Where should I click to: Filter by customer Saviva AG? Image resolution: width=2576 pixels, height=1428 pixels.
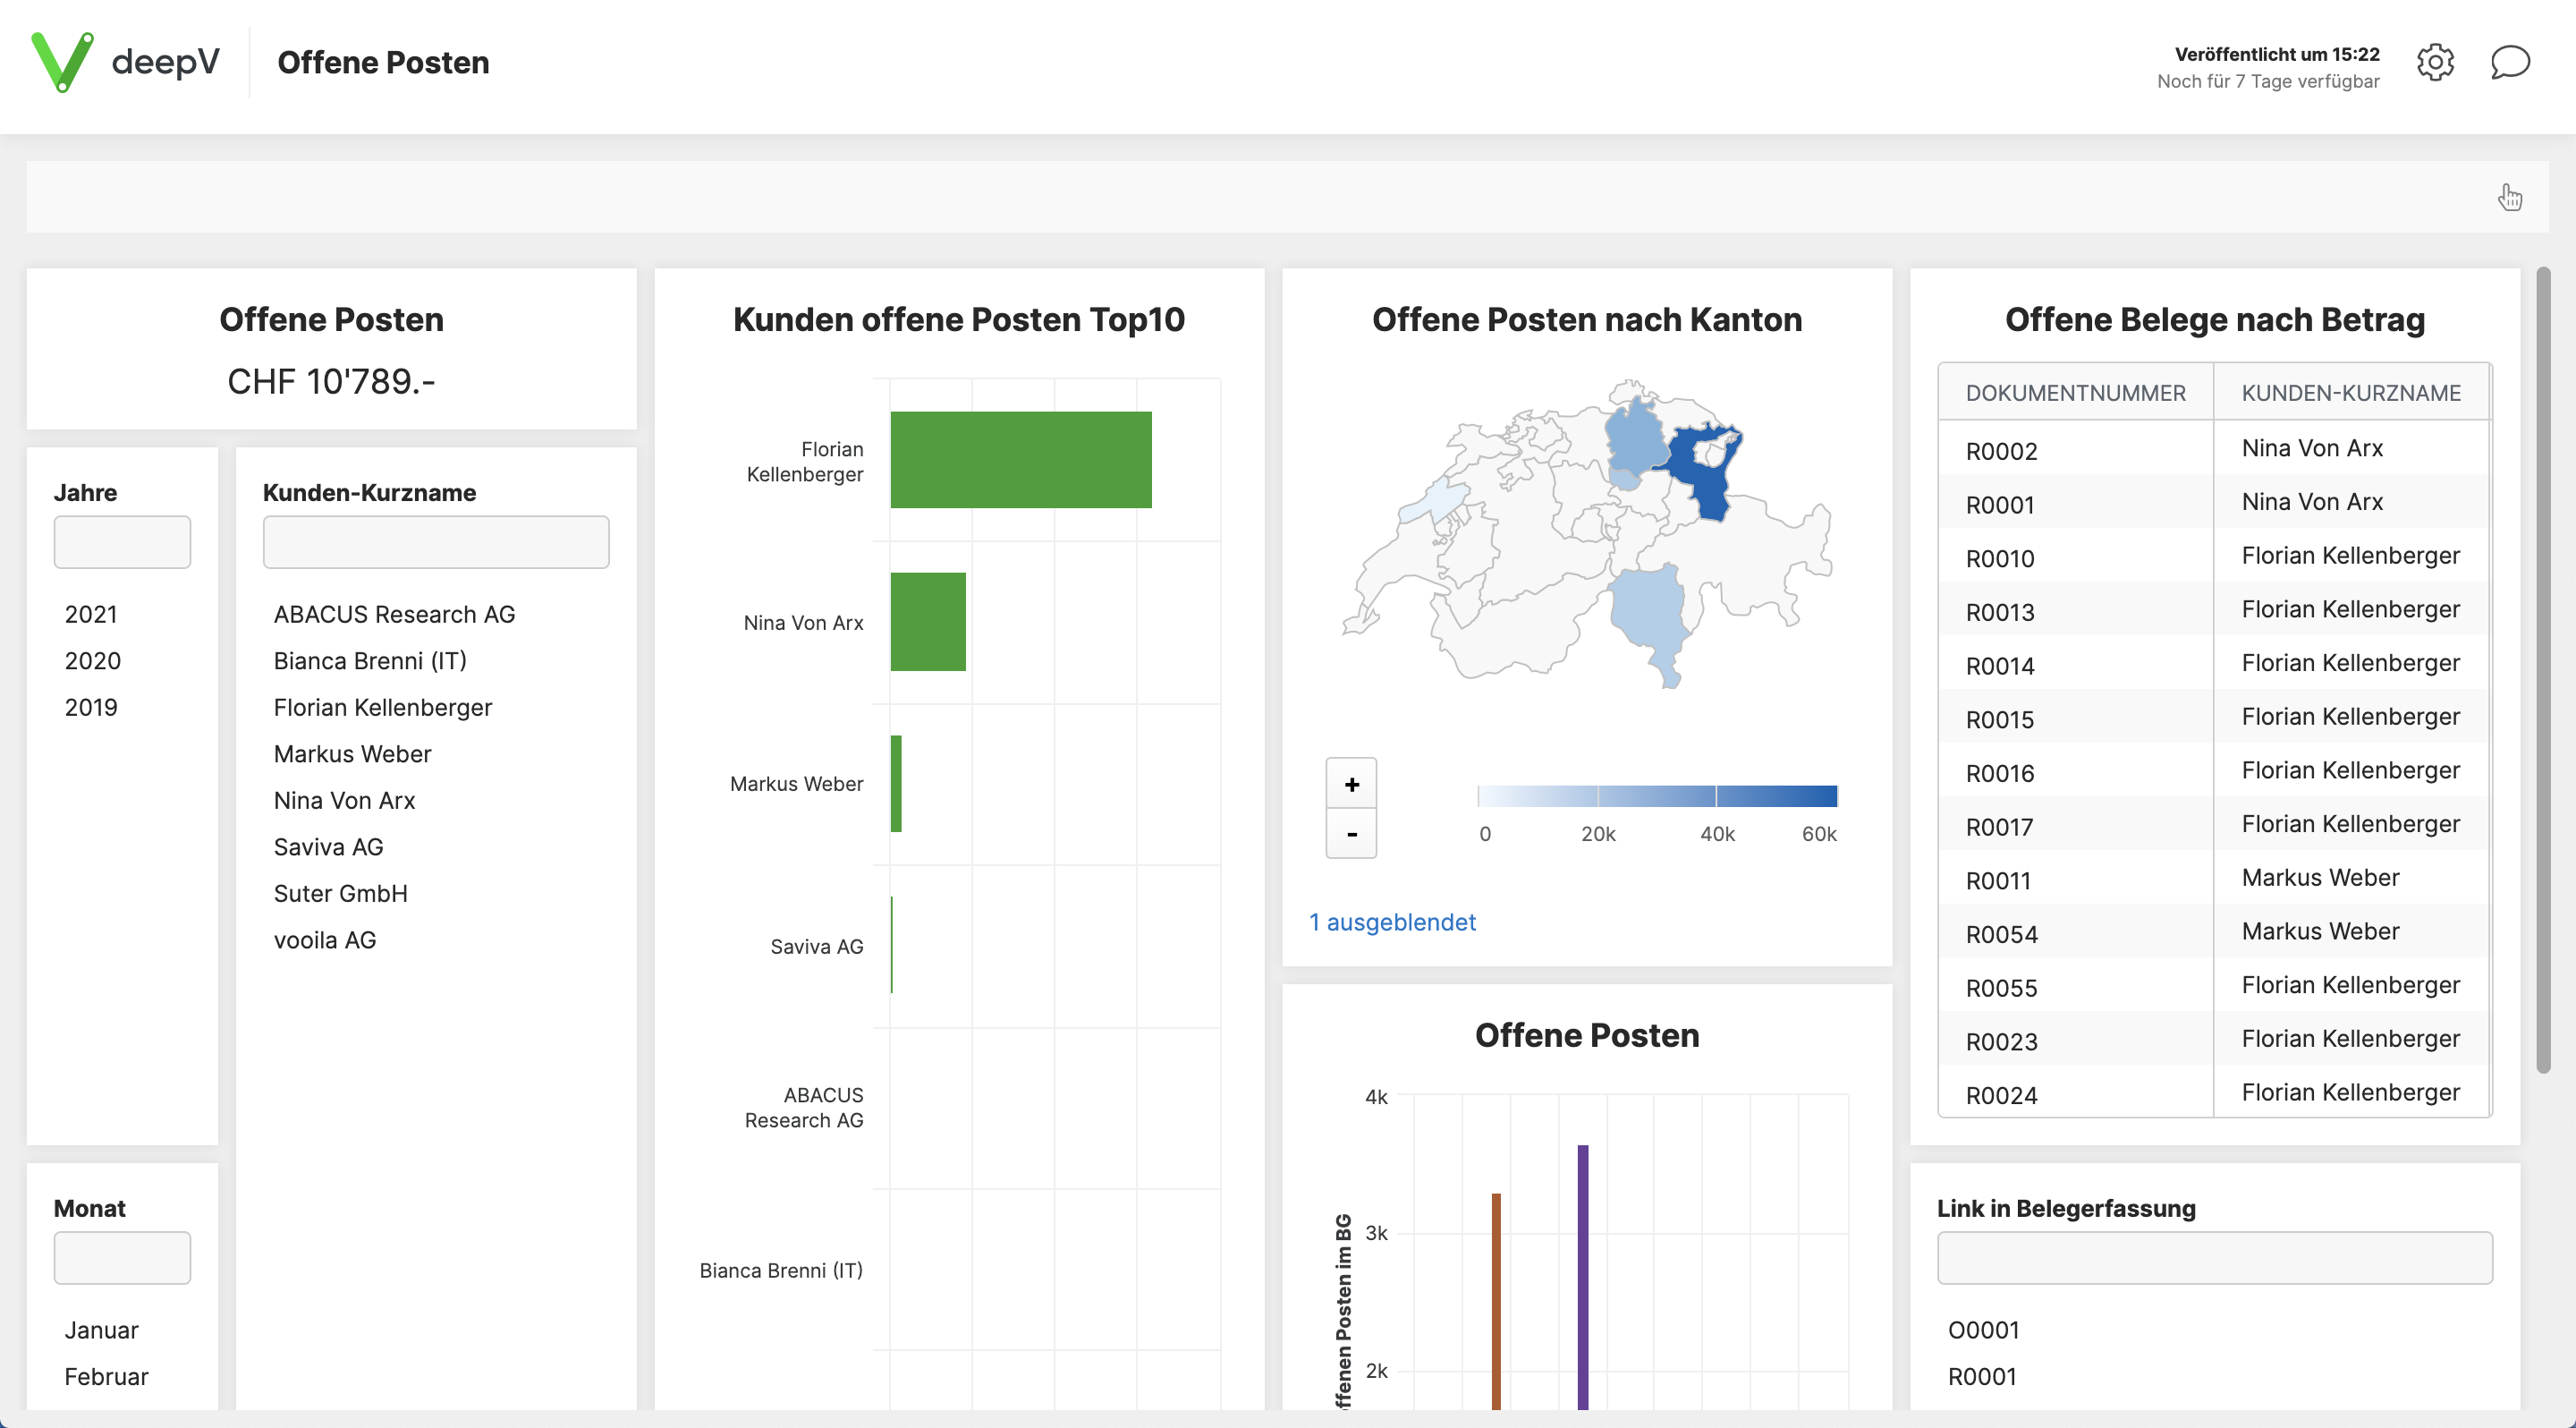[x=328, y=847]
